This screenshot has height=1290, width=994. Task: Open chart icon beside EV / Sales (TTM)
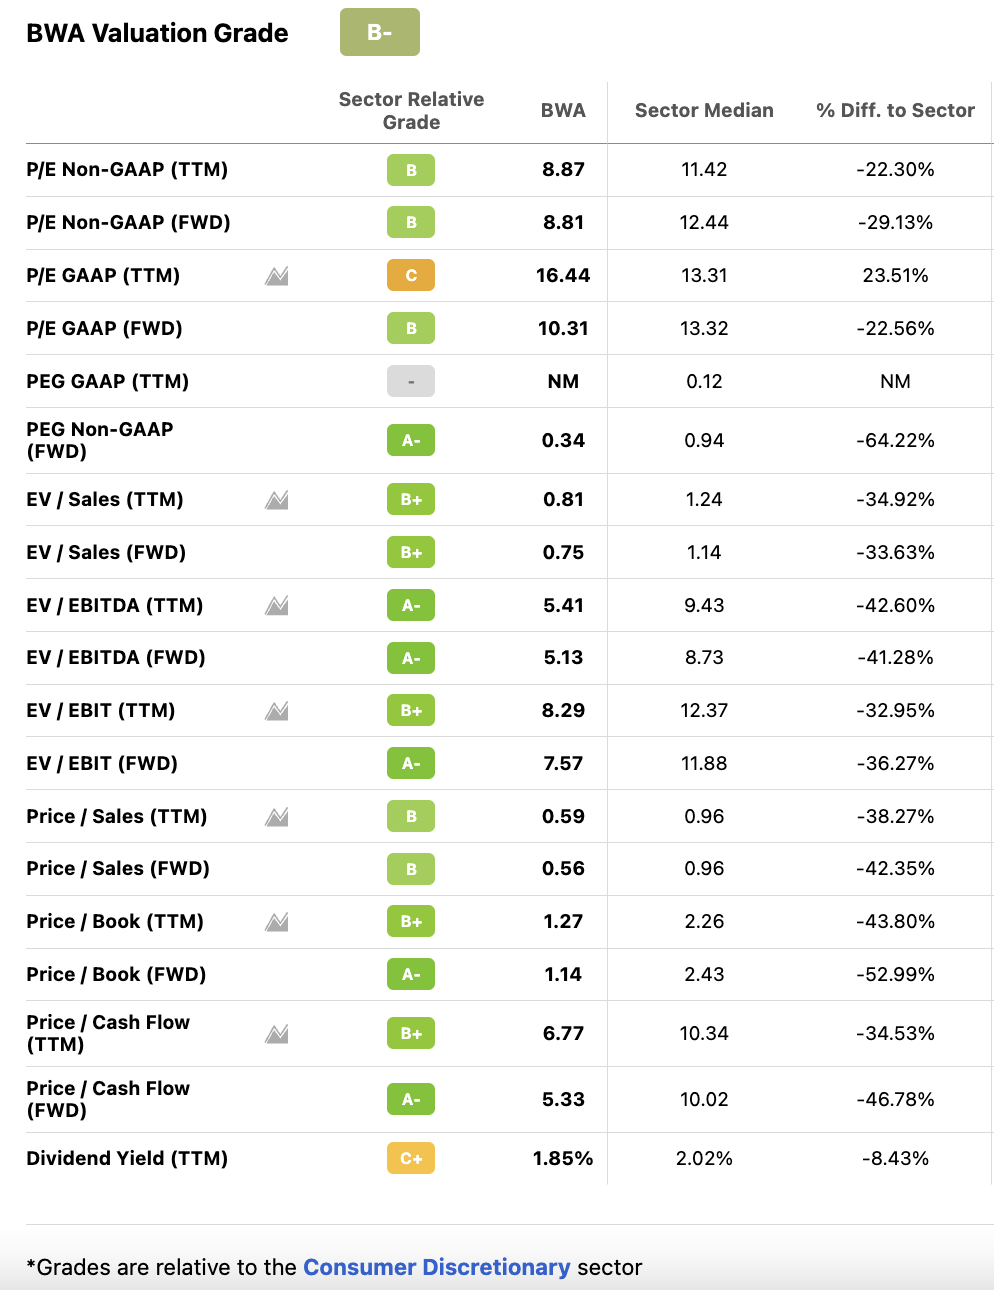277,500
